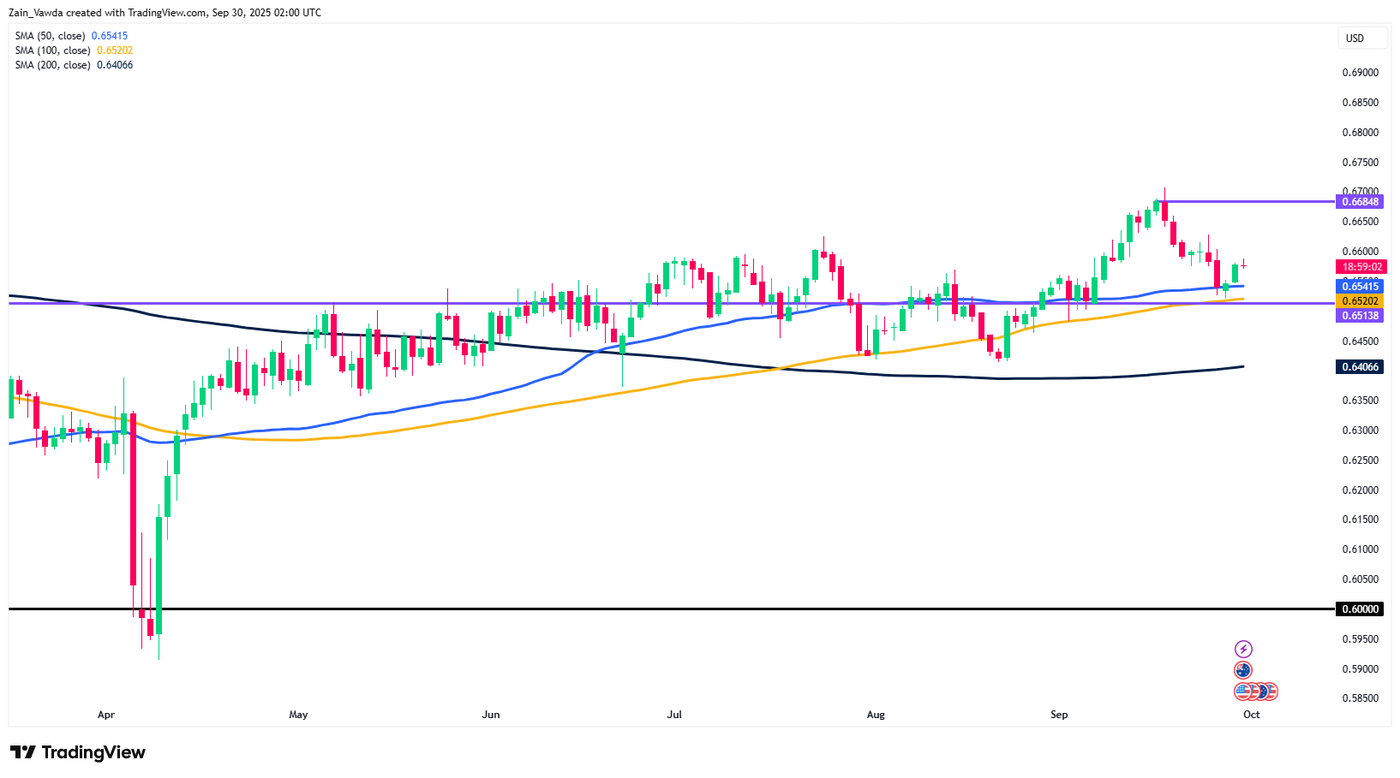The width and height of the screenshot is (1400, 778).
Task: Click the leftmost US flag icon
Action: [x=1242, y=691]
